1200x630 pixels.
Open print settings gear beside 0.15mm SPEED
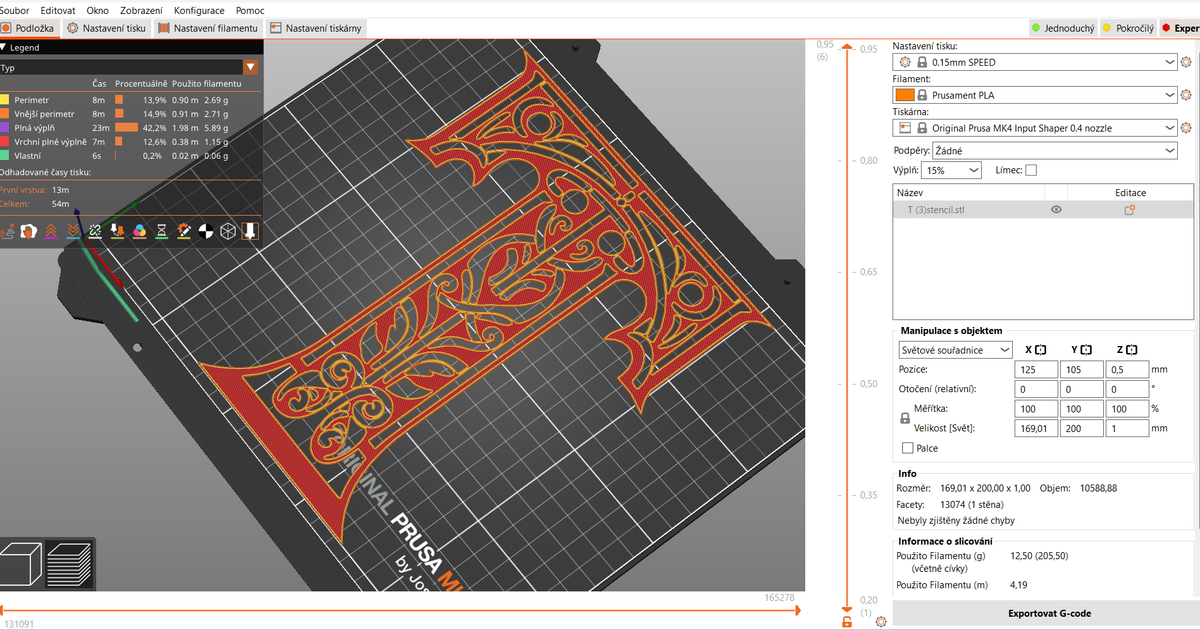(1186, 62)
